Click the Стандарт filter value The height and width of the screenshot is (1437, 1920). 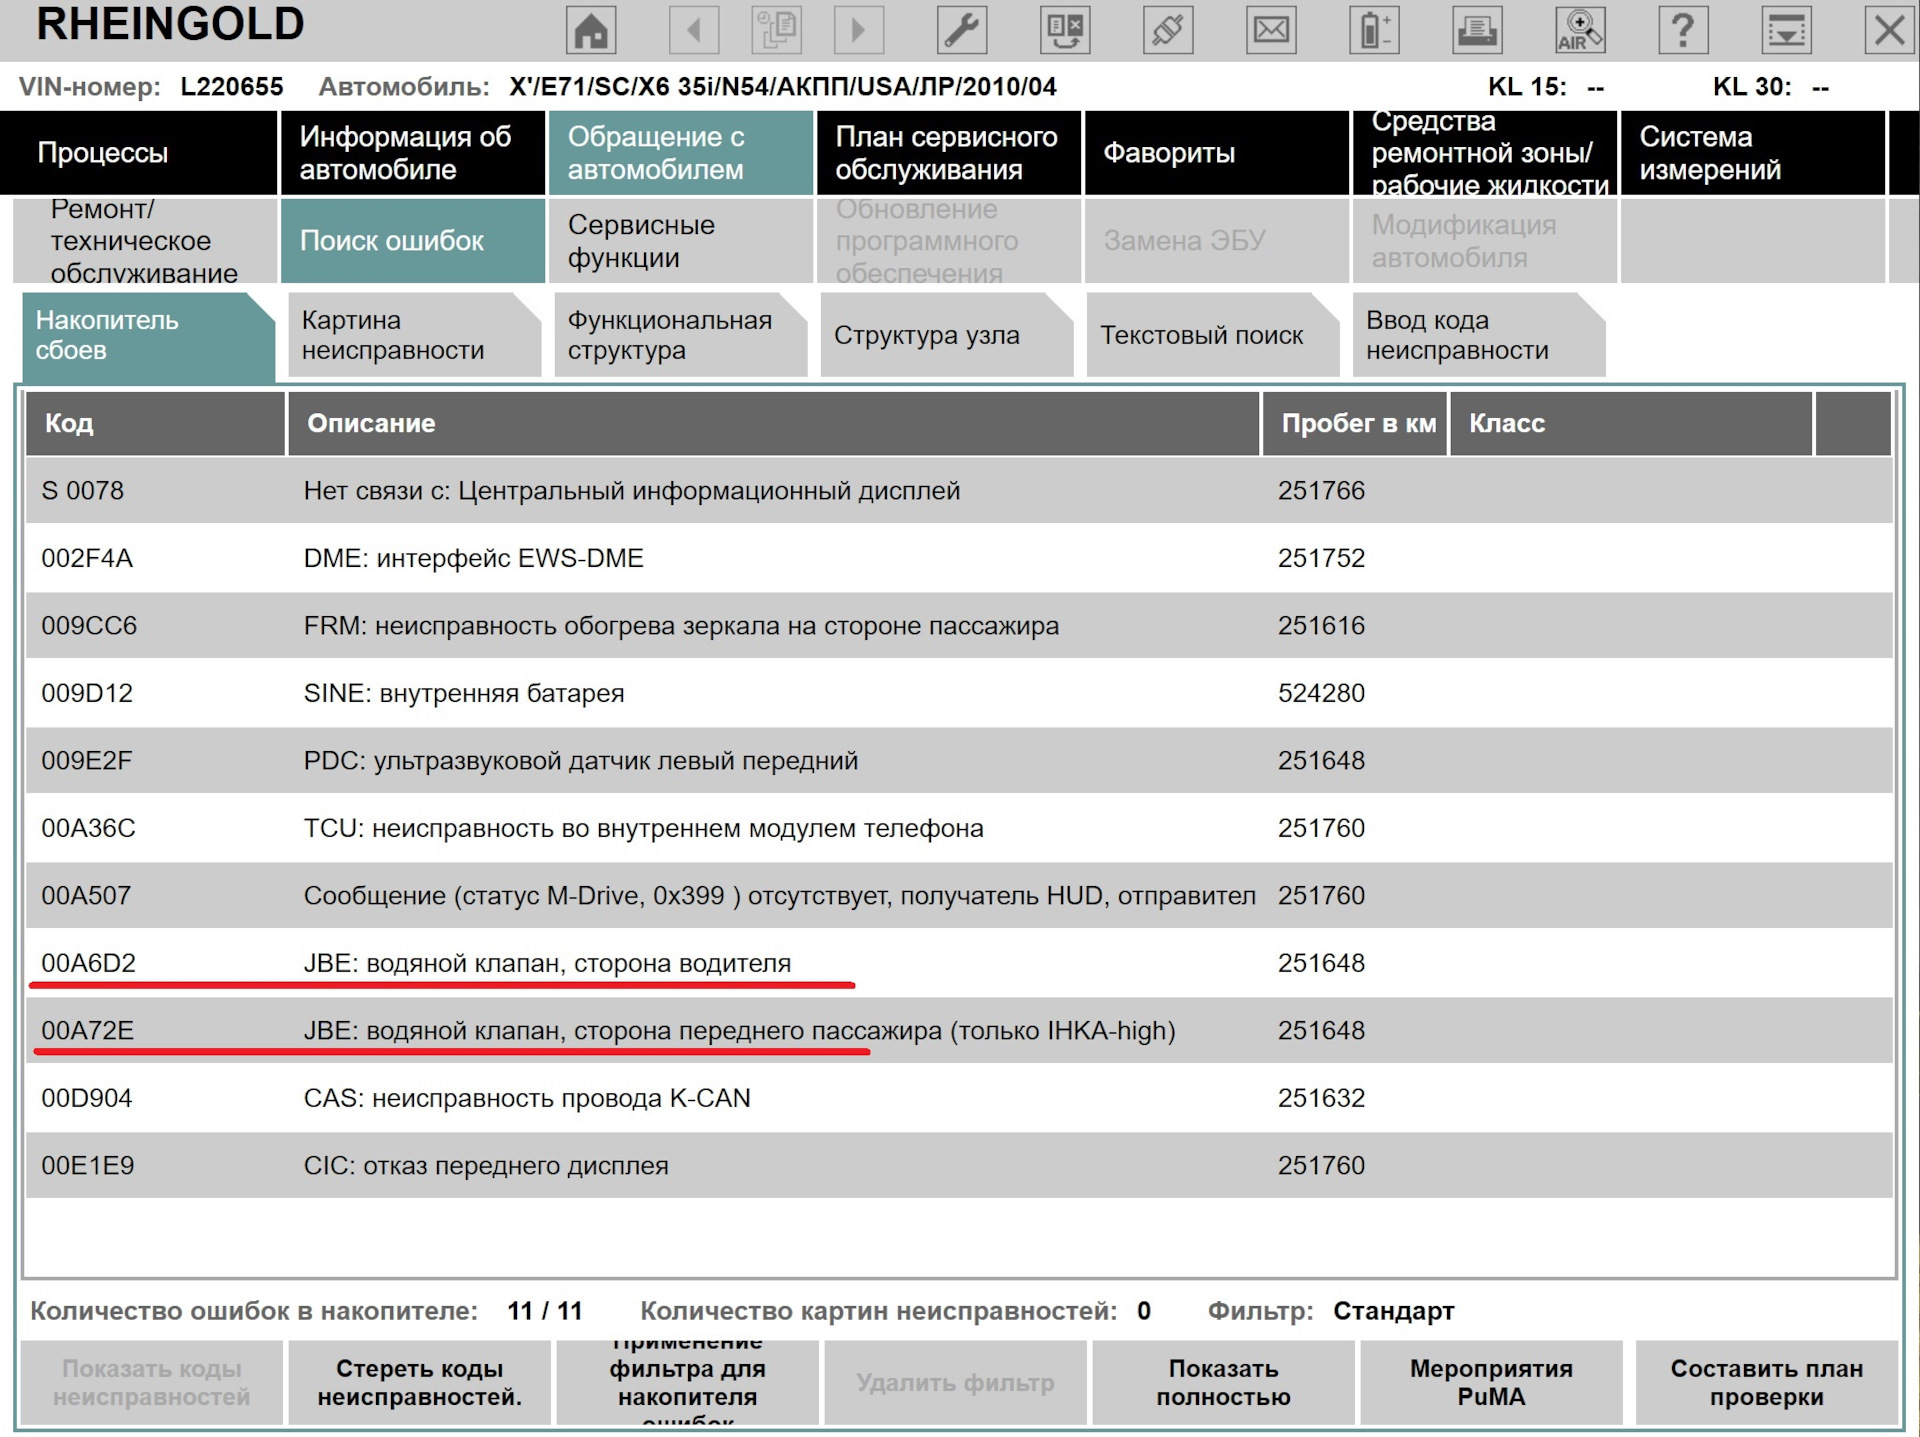point(1393,1310)
